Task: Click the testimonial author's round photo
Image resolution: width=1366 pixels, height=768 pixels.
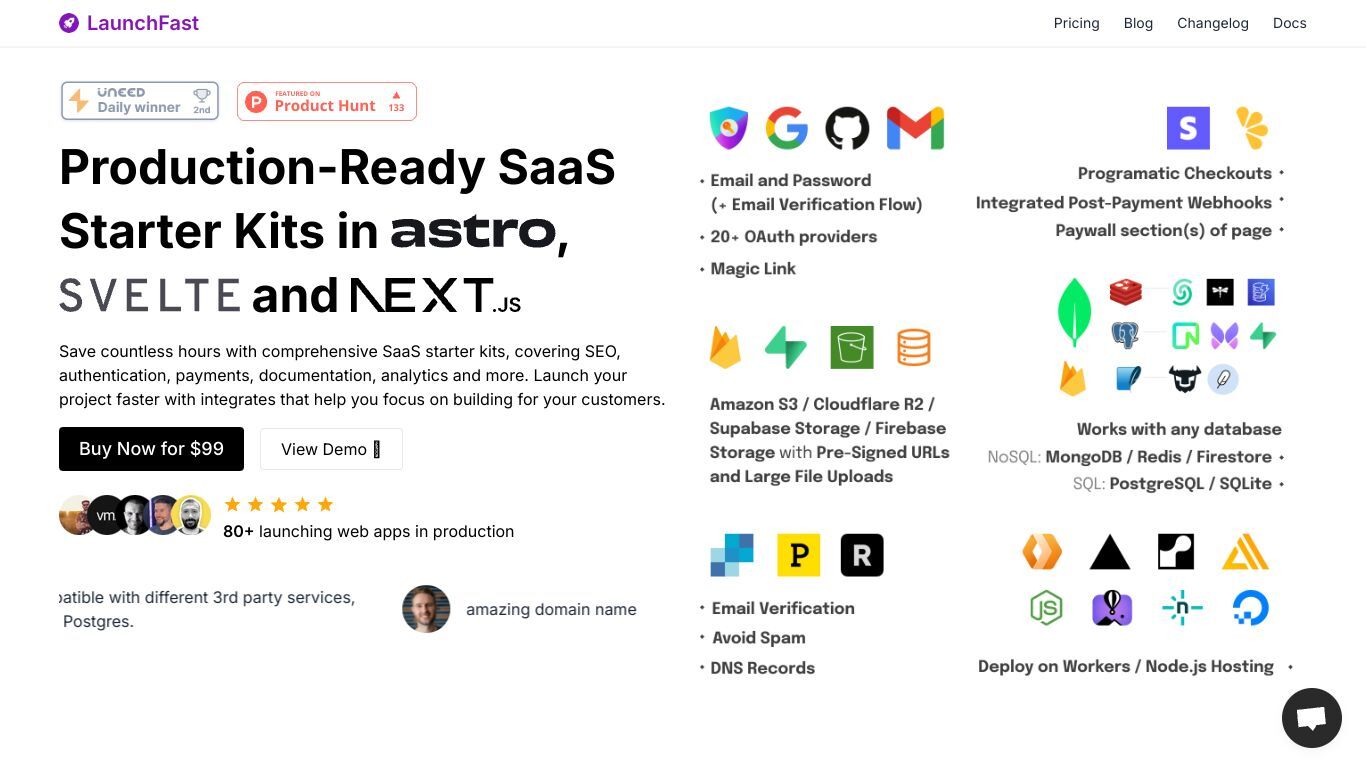Action: 426,609
